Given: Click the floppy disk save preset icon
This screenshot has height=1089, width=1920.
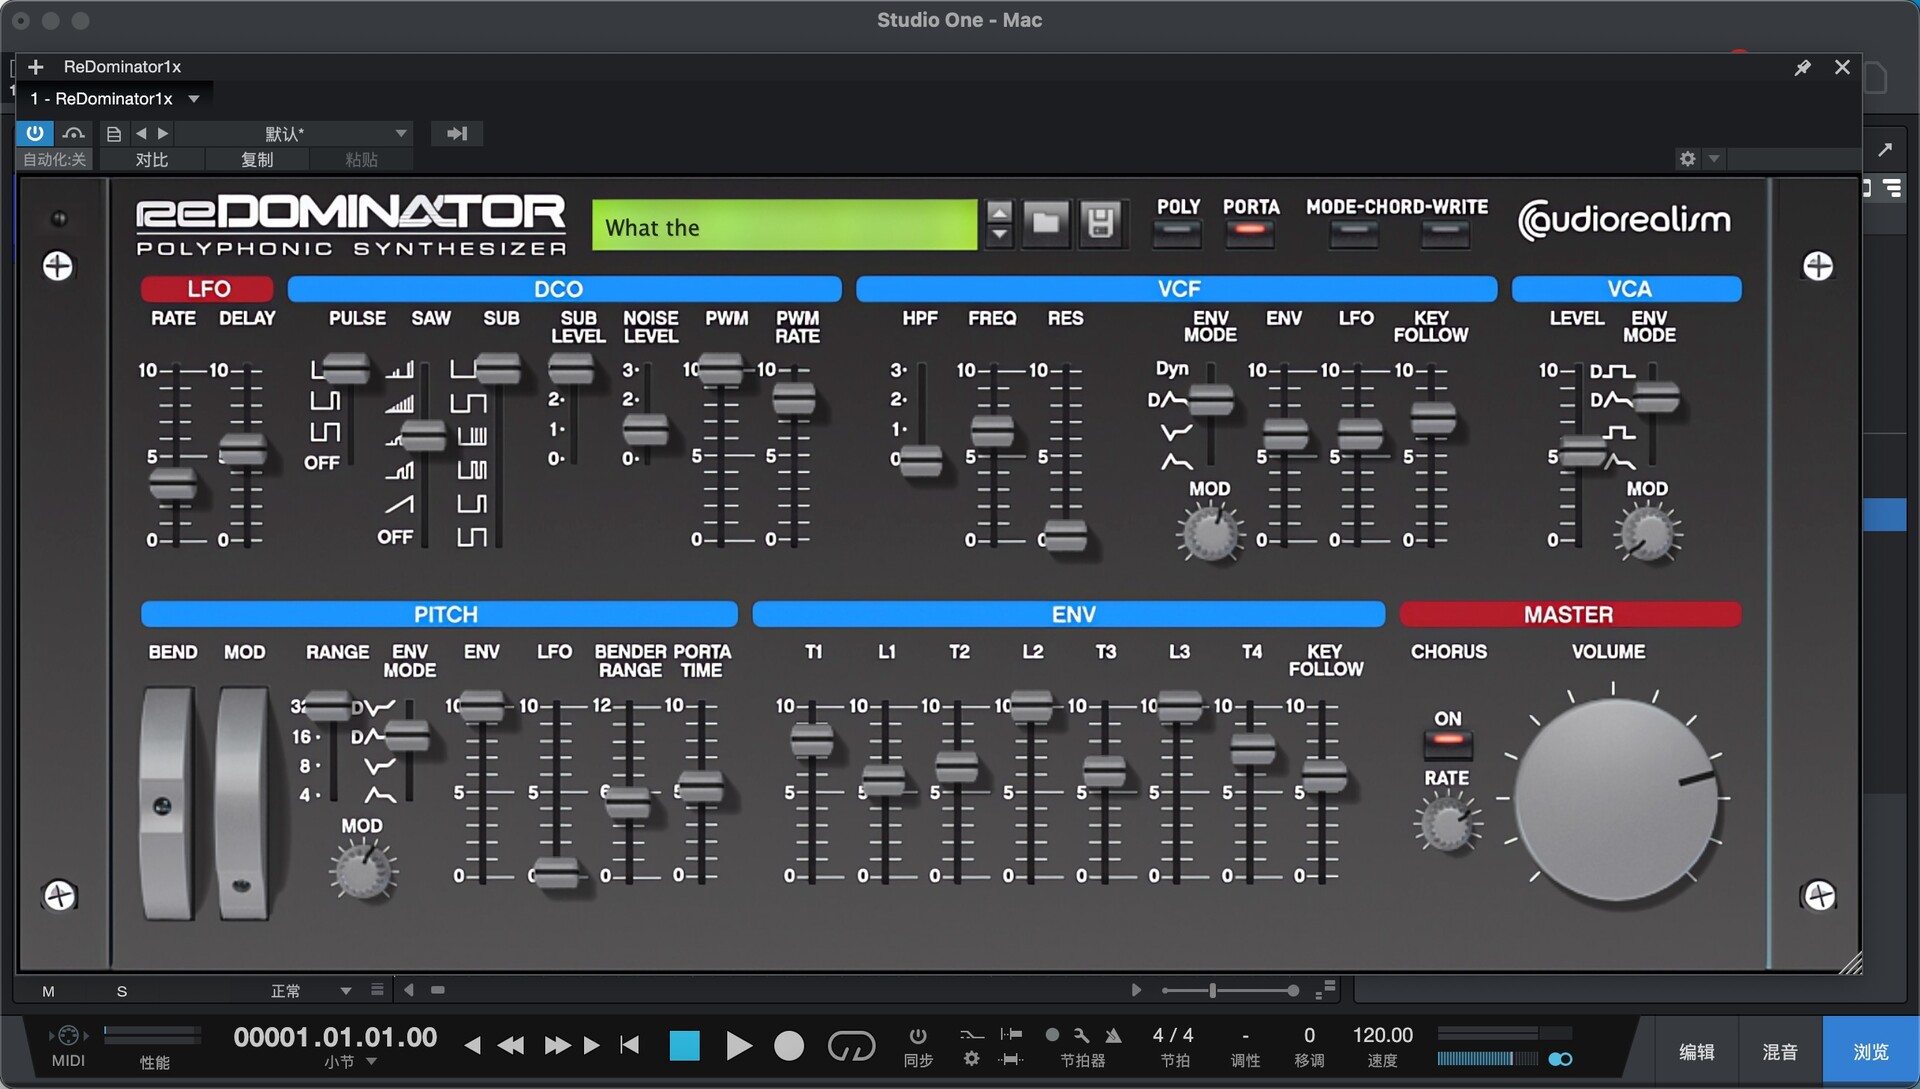Looking at the screenshot, I should tap(1100, 222).
